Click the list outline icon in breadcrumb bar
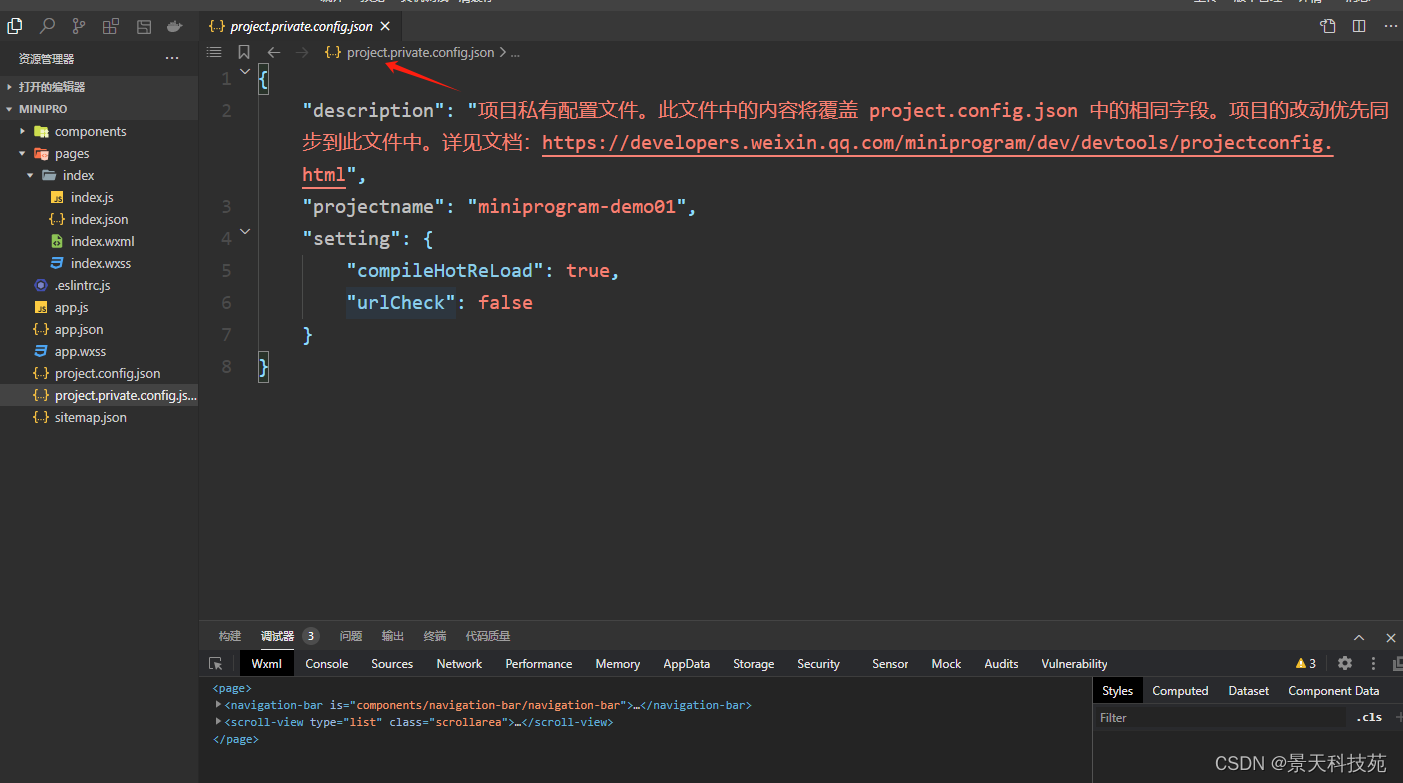This screenshot has height=783, width=1403. point(214,52)
